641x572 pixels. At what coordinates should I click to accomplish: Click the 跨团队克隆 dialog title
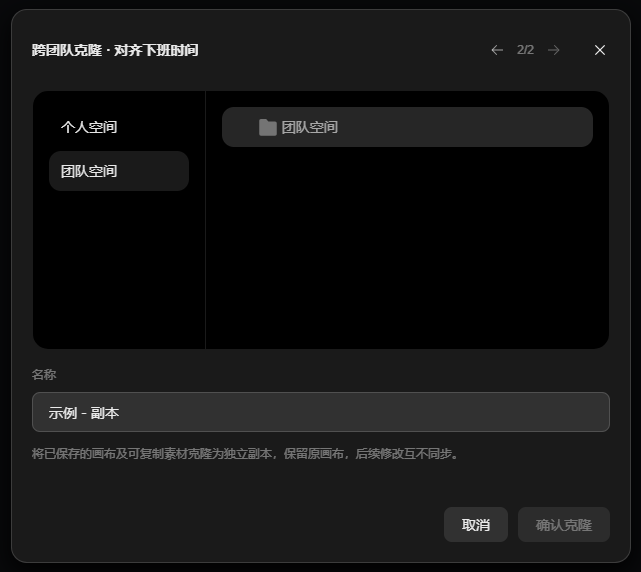115,50
